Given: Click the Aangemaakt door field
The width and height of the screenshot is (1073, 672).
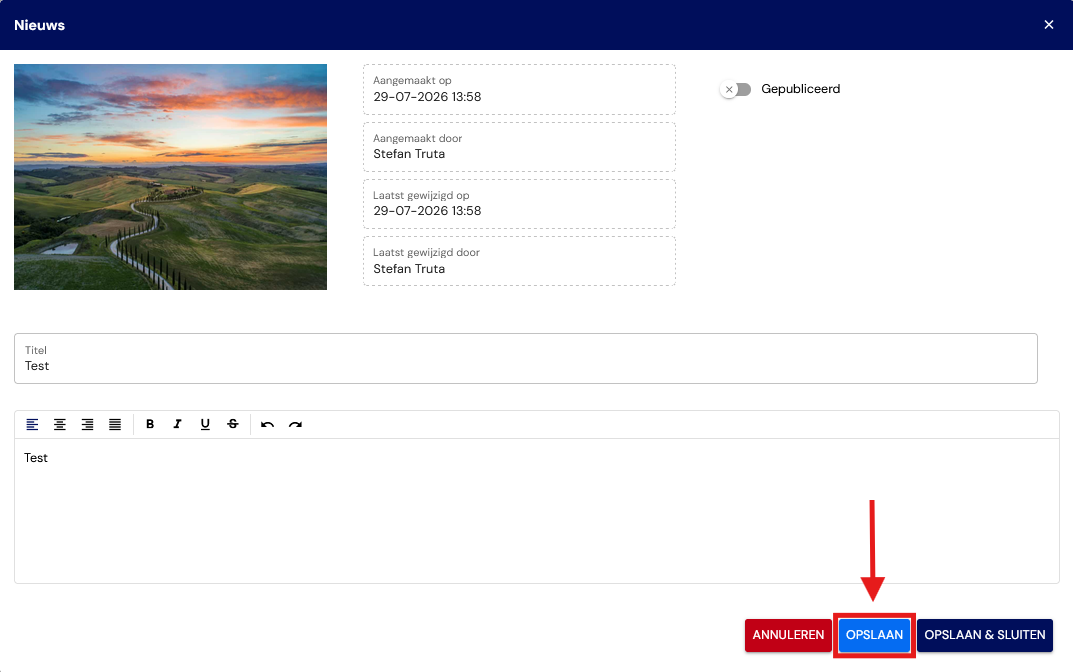Looking at the screenshot, I should [x=519, y=146].
